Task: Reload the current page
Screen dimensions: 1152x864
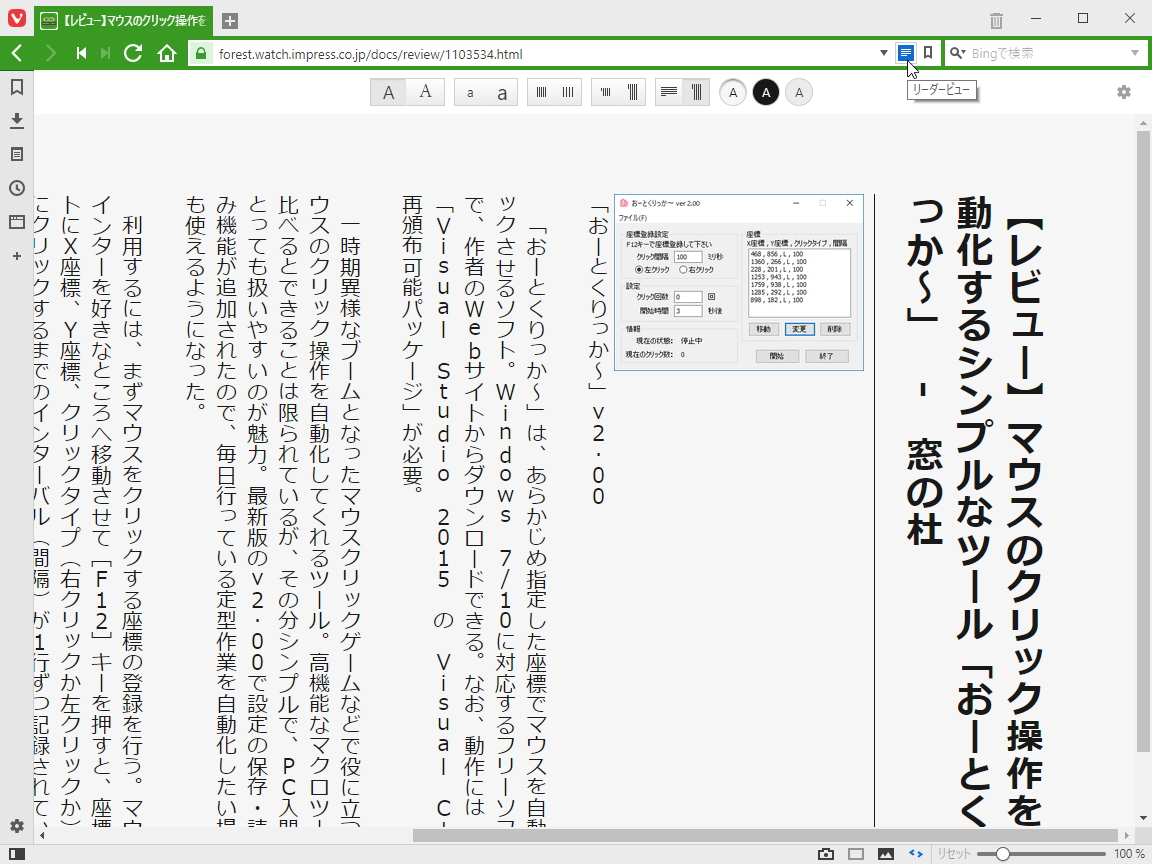Action: [x=133, y=53]
